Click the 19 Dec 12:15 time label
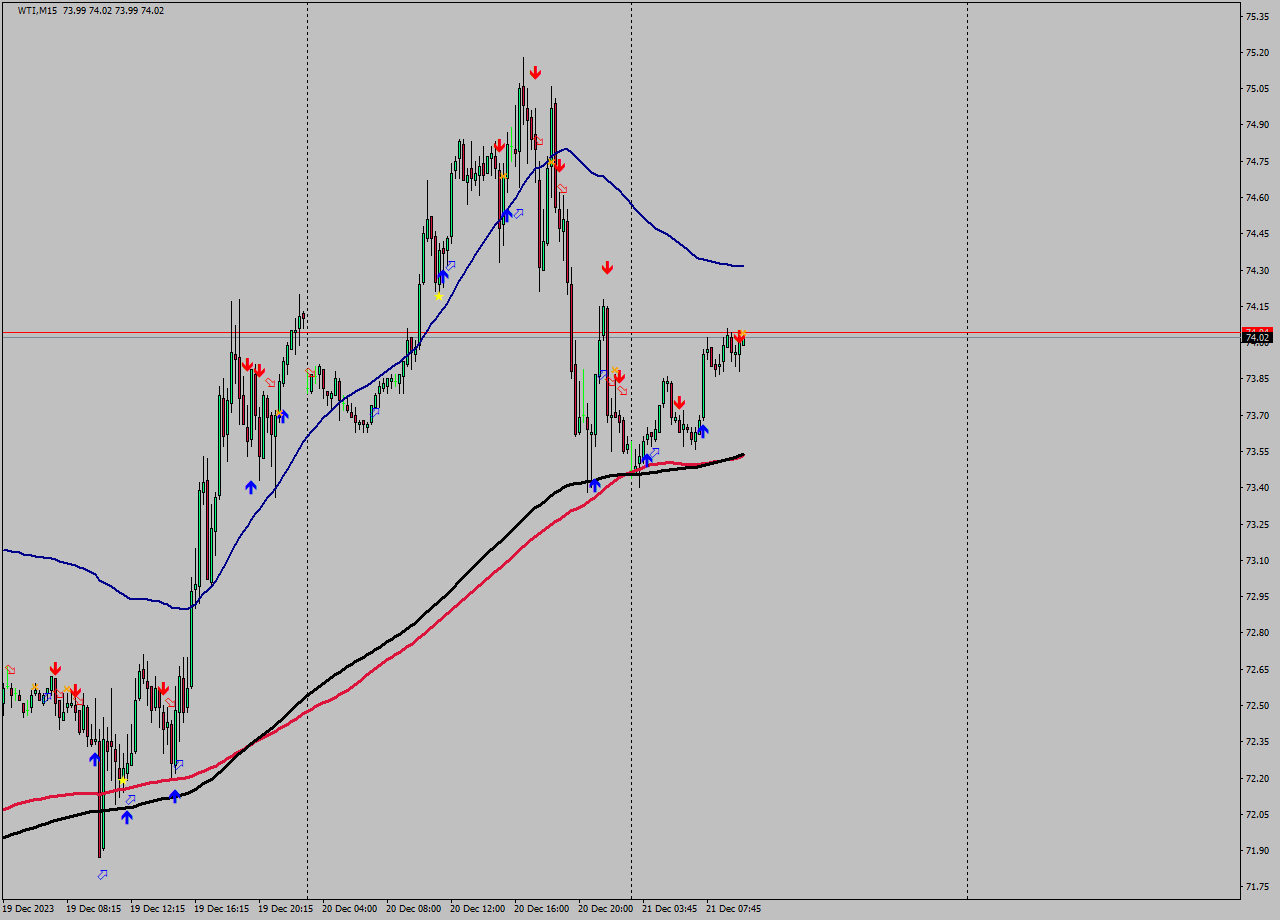Image resolution: width=1280 pixels, height=920 pixels. [x=157, y=909]
